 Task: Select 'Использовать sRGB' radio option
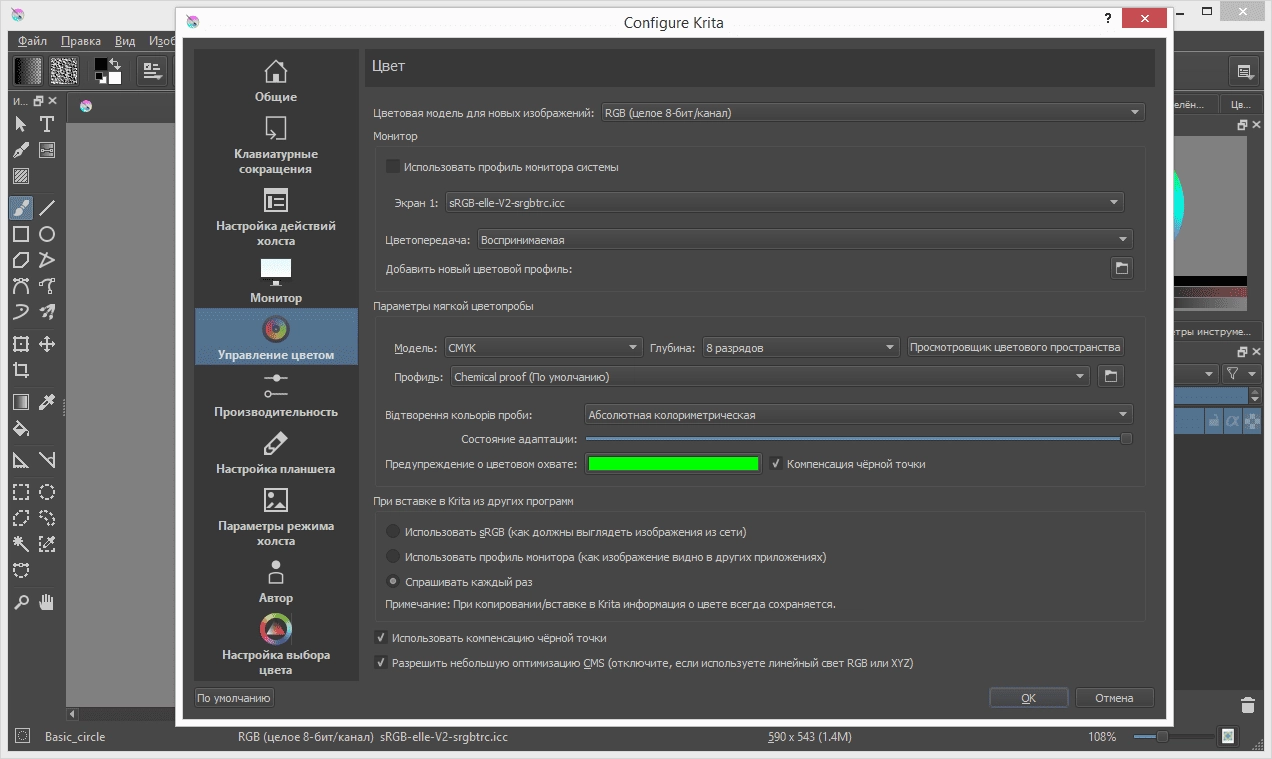[393, 532]
